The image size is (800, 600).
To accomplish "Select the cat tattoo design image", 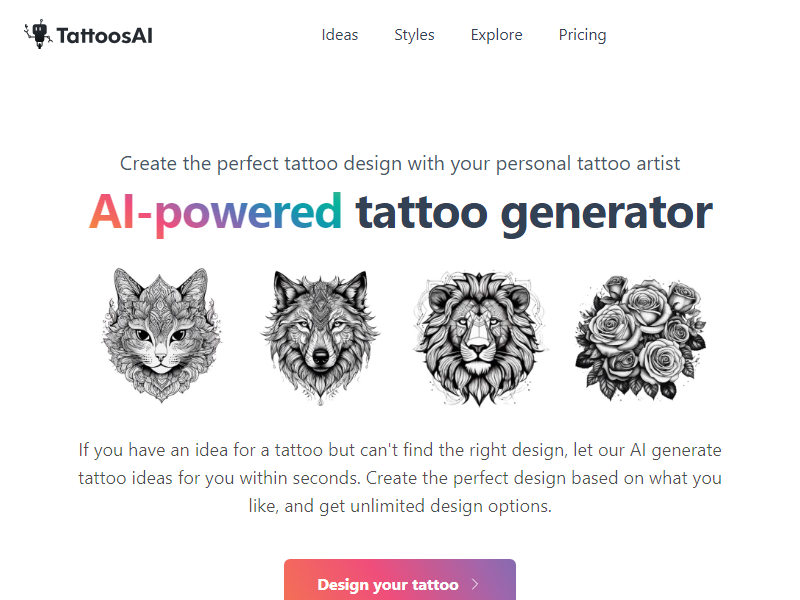I will coord(162,335).
